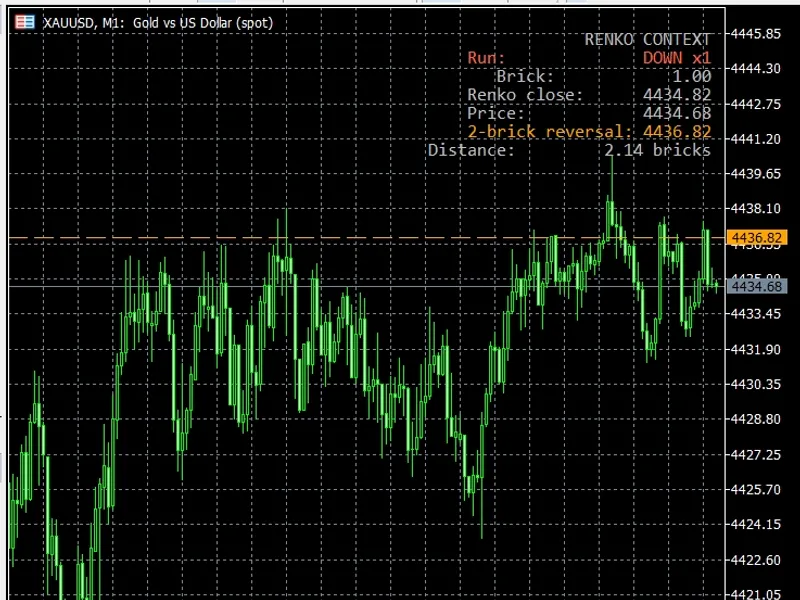Click the 4444.30 price scale label
The width and height of the screenshot is (800, 600).
coord(756,68)
